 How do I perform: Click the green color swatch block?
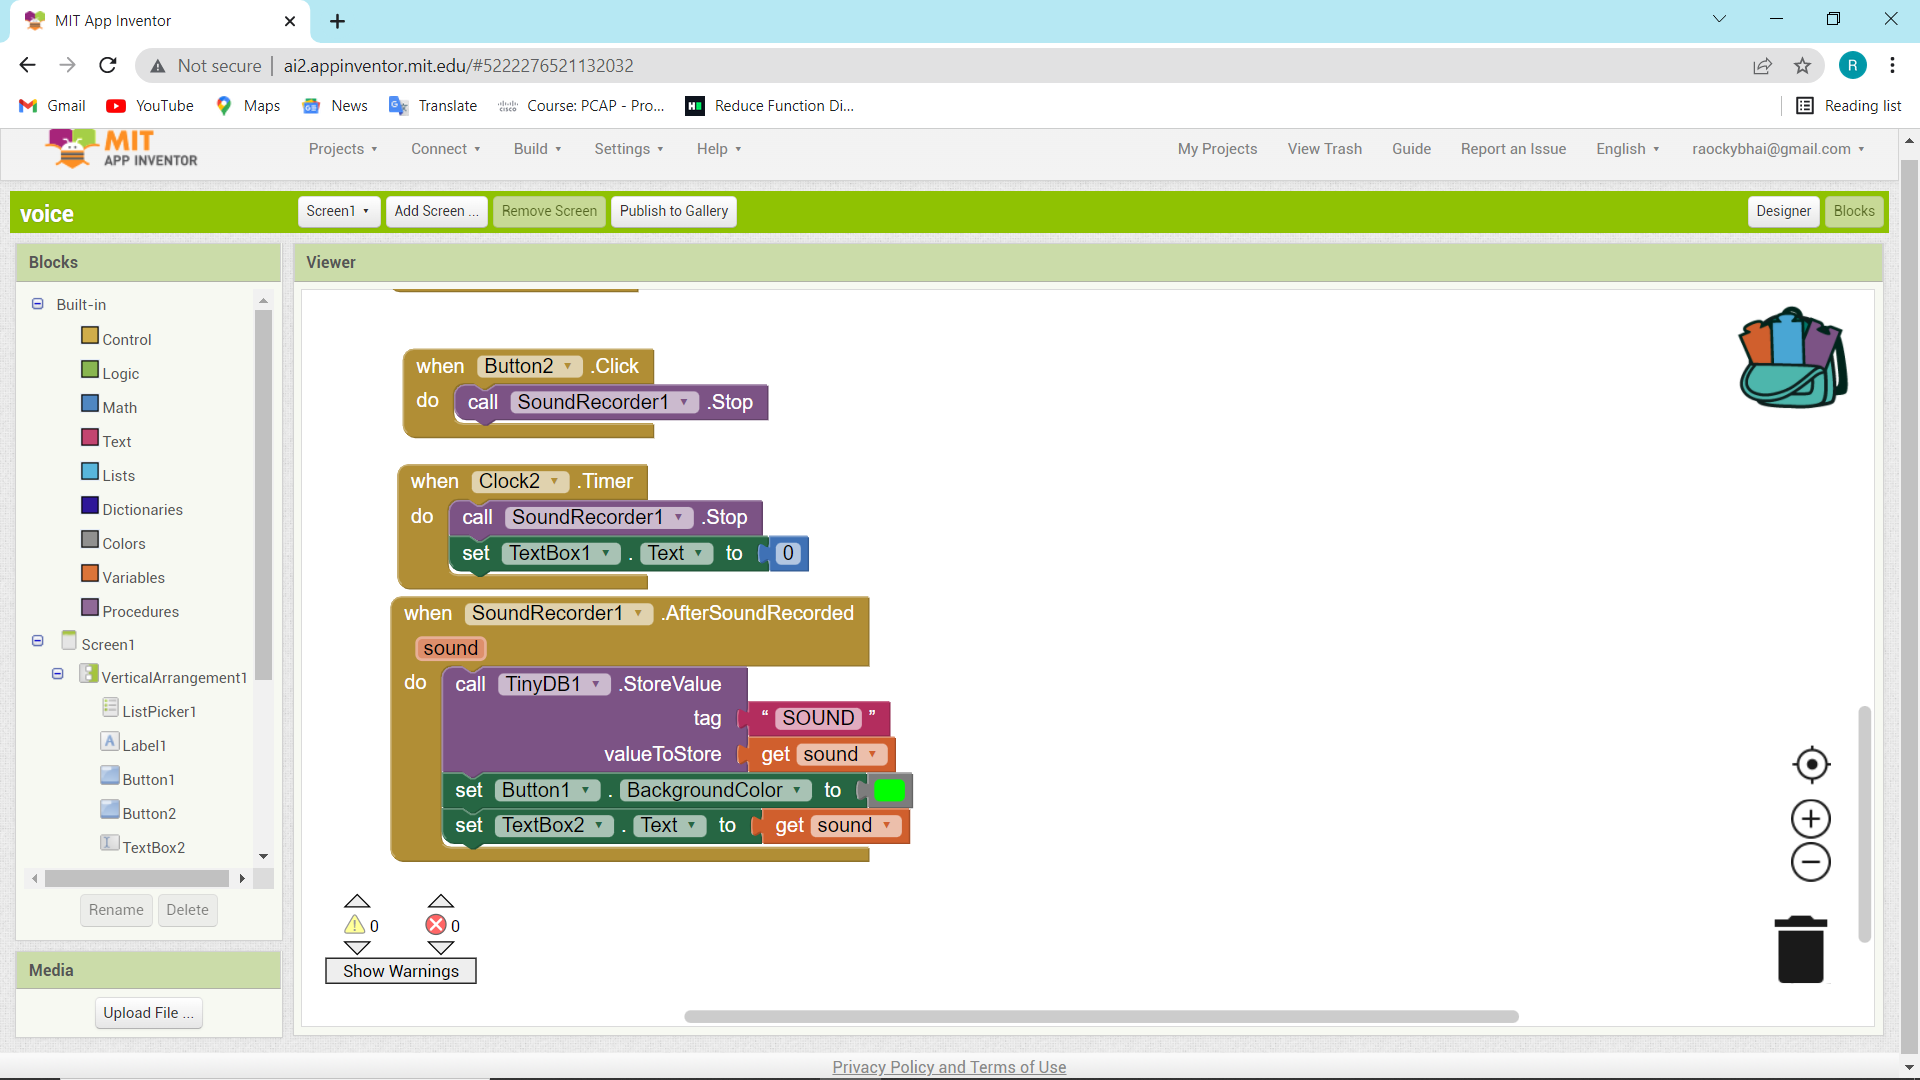click(889, 791)
